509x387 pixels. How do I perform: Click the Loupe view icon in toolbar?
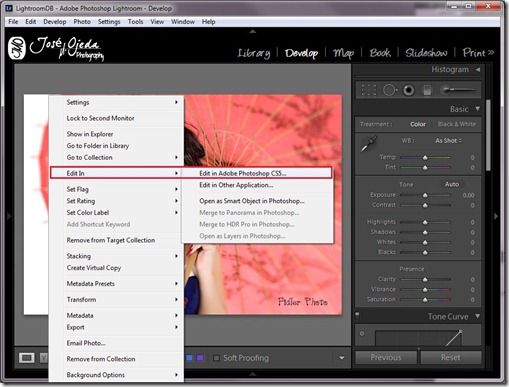[x=27, y=358]
